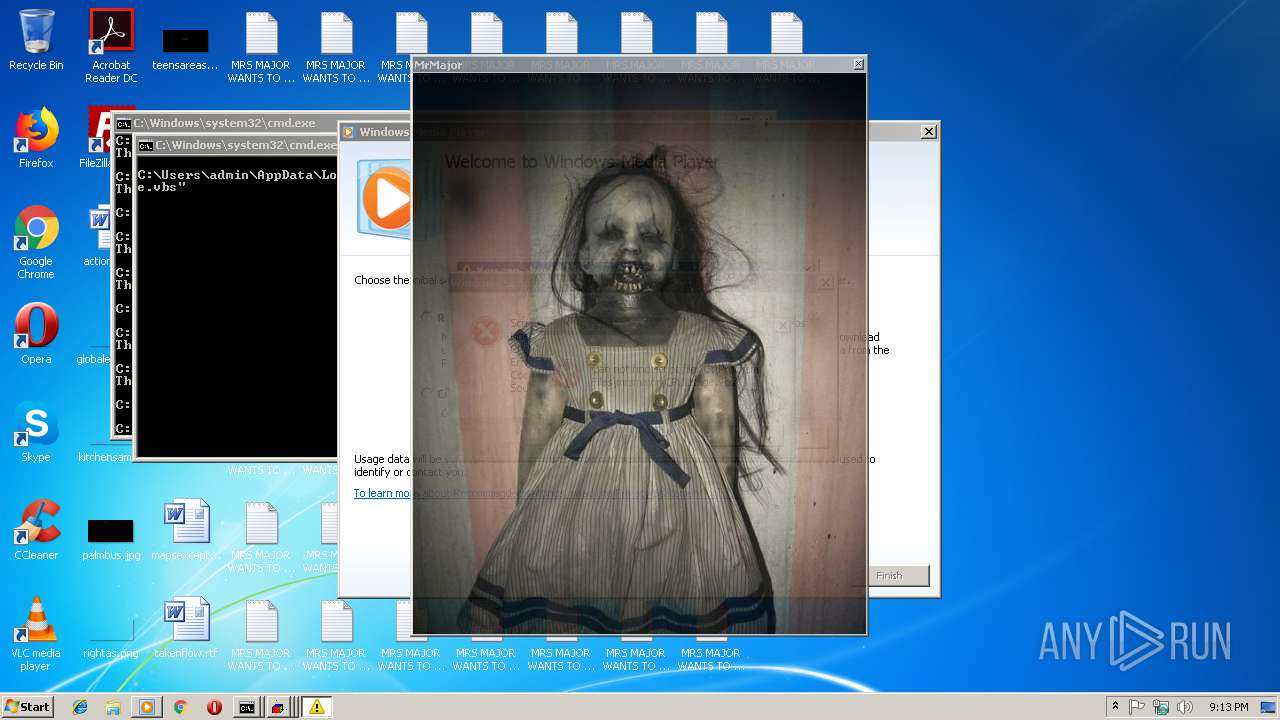Click the colored cube taskbar application
The image size is (1280, 720).
(x=281, y=707)
